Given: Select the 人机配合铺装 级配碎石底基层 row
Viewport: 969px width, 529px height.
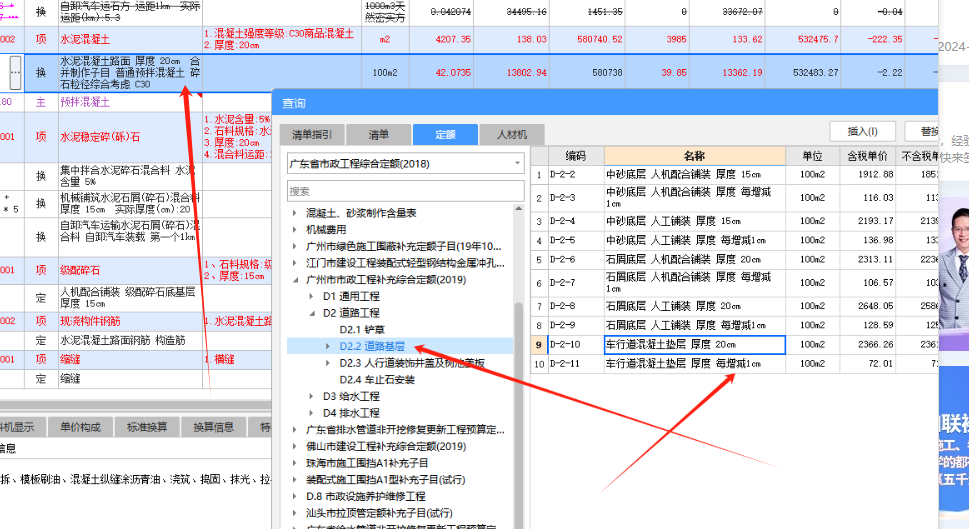Looking at the screenshot, I should point(130,297).
